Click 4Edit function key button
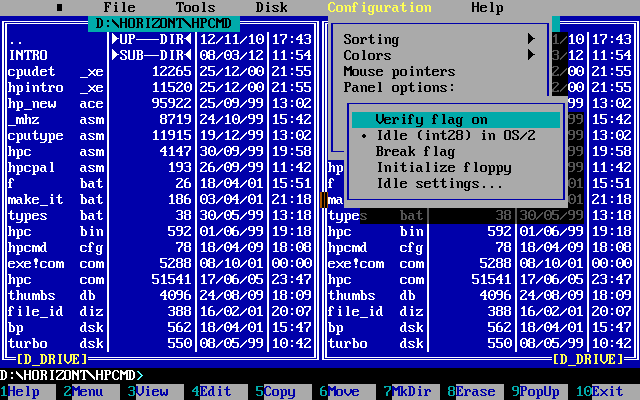Screen dimensions: 640x400 pos(220,392)
